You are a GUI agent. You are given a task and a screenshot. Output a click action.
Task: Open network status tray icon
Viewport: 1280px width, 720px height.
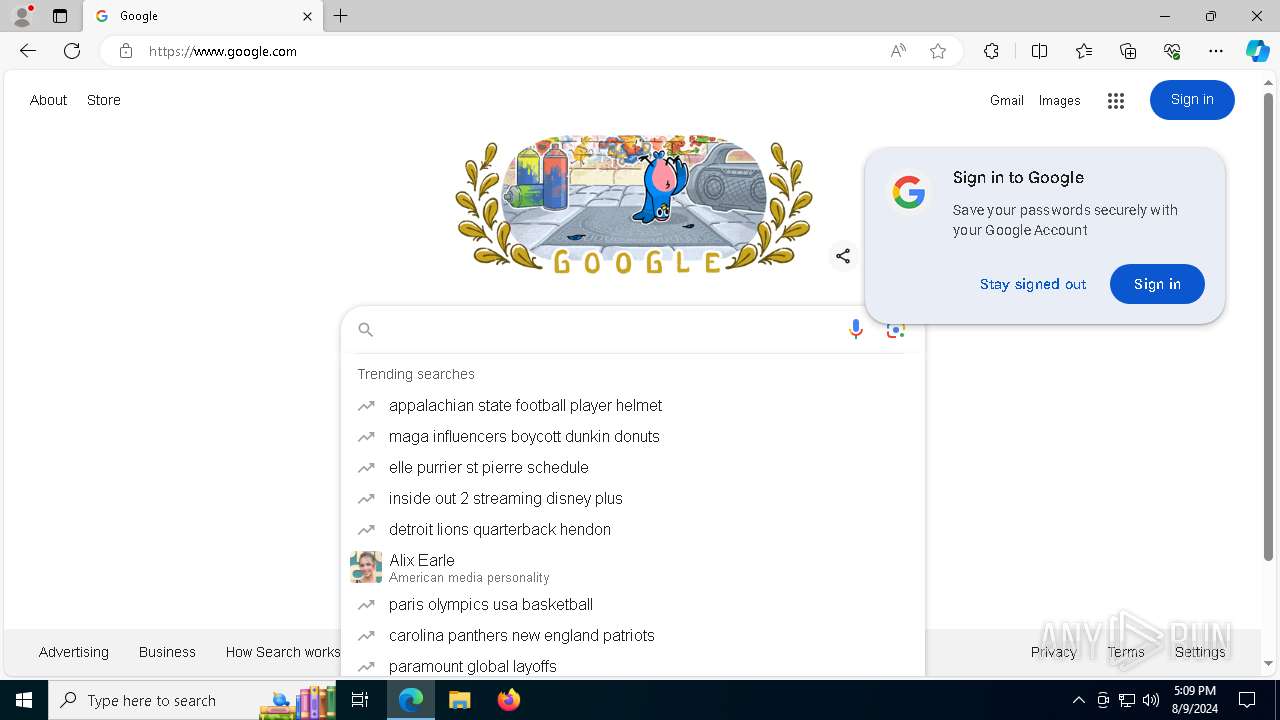point(1127,700)
